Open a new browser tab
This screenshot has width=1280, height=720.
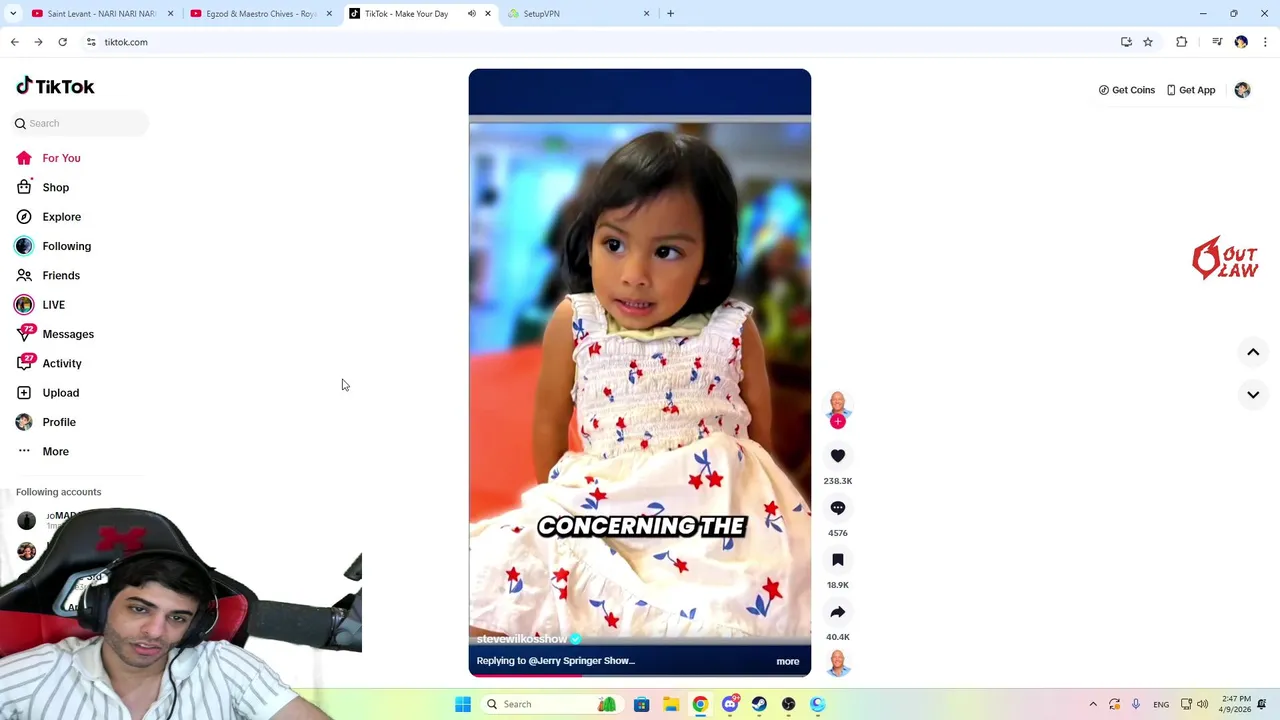pyautogui.click(x=670, y=14)
